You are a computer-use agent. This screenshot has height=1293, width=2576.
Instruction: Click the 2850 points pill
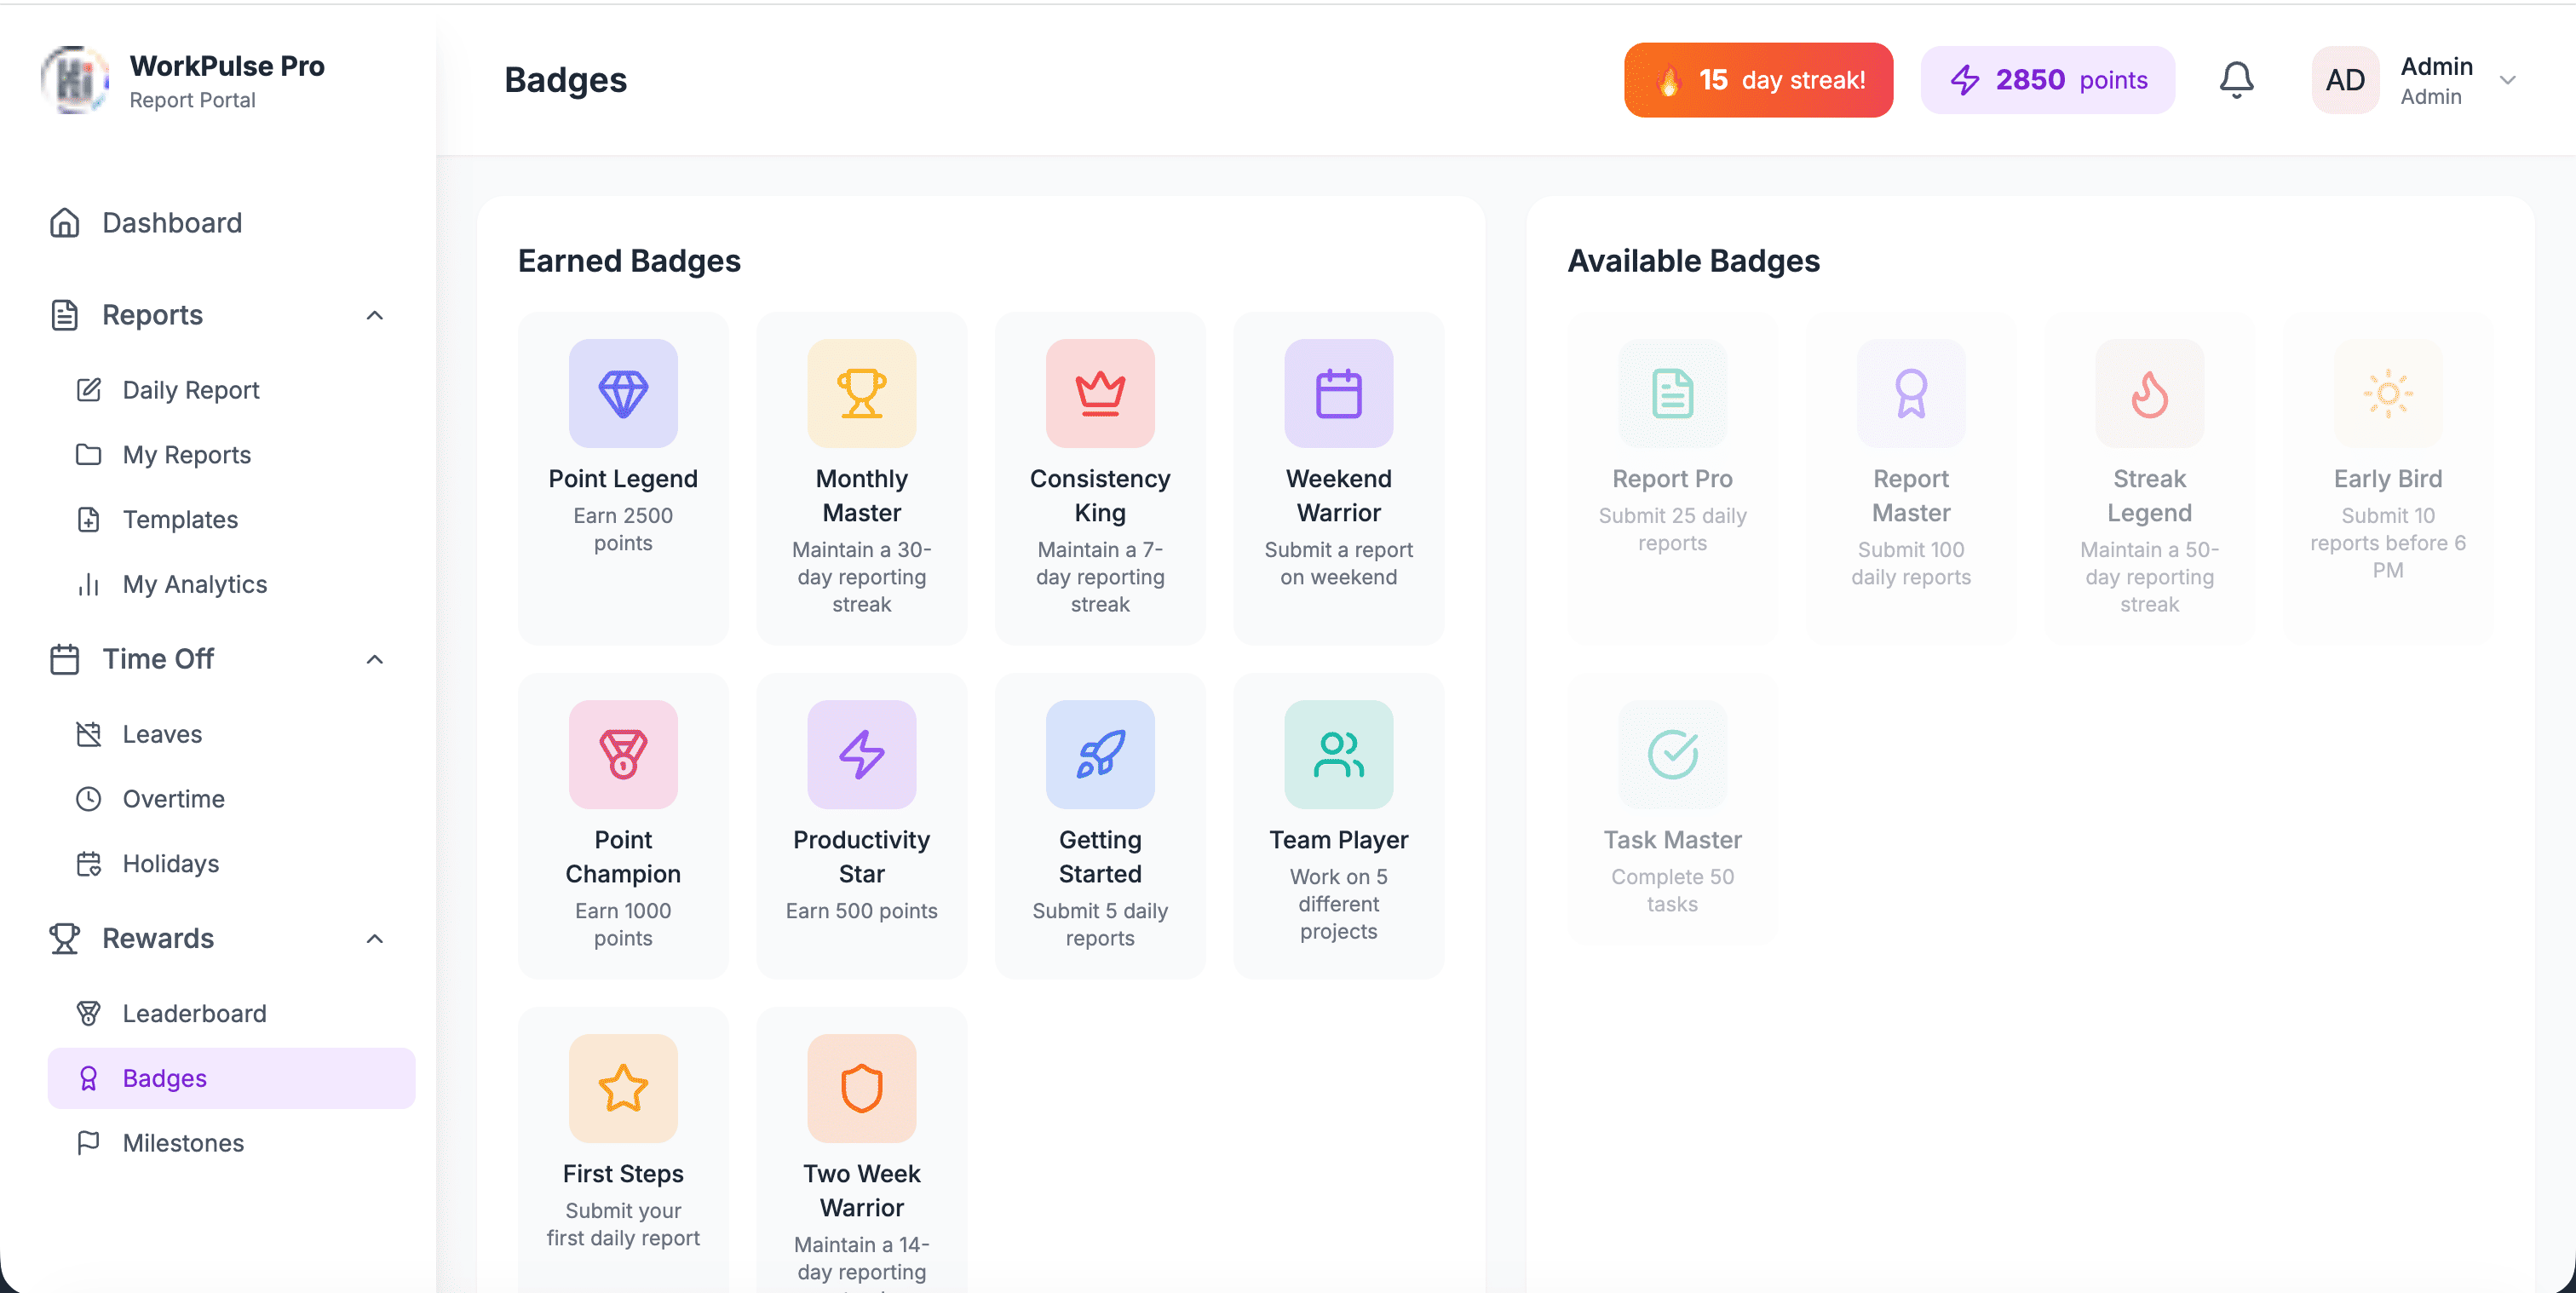[x=2047, y=80]
